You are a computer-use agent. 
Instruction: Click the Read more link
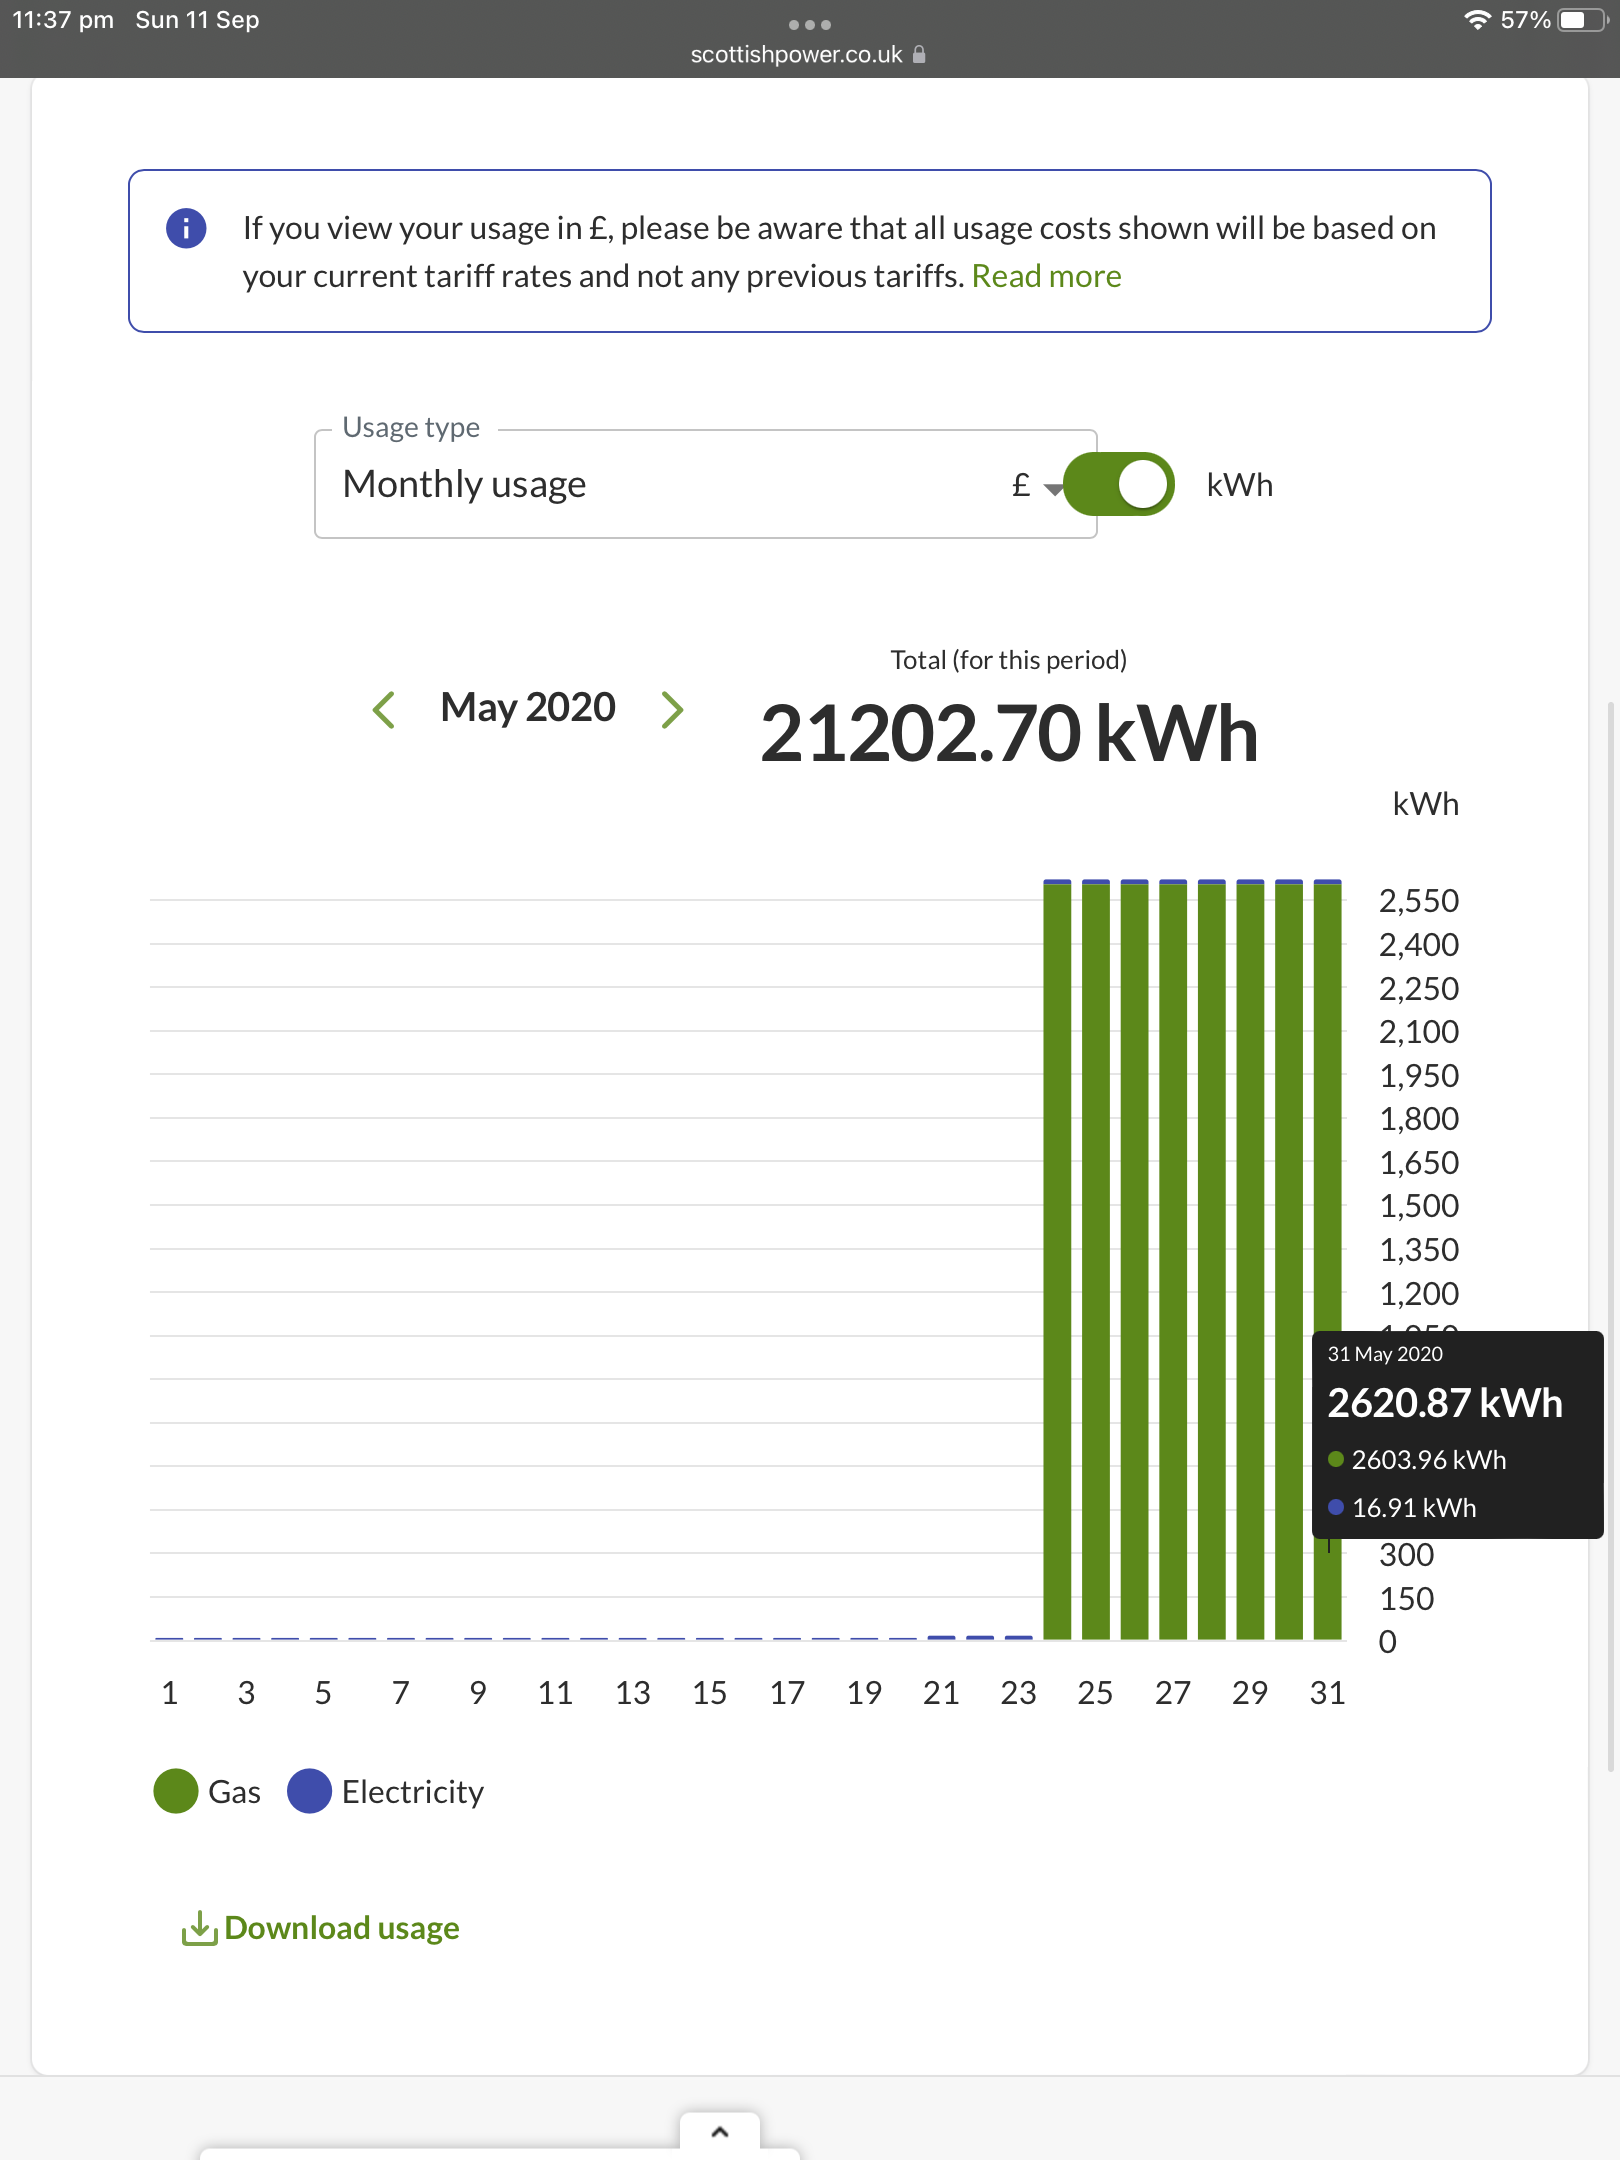(x=1046, y=276)
